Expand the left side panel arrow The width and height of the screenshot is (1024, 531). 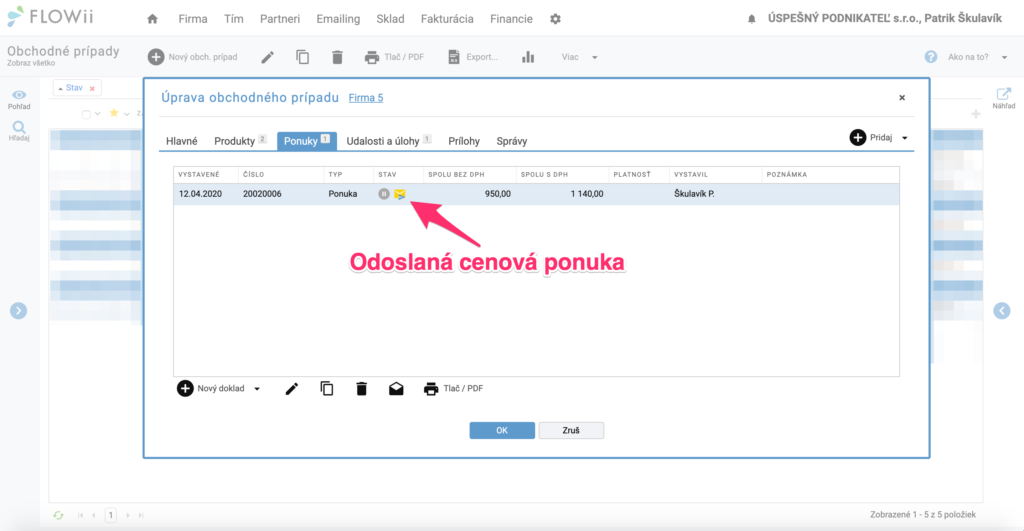coord(18,311)
